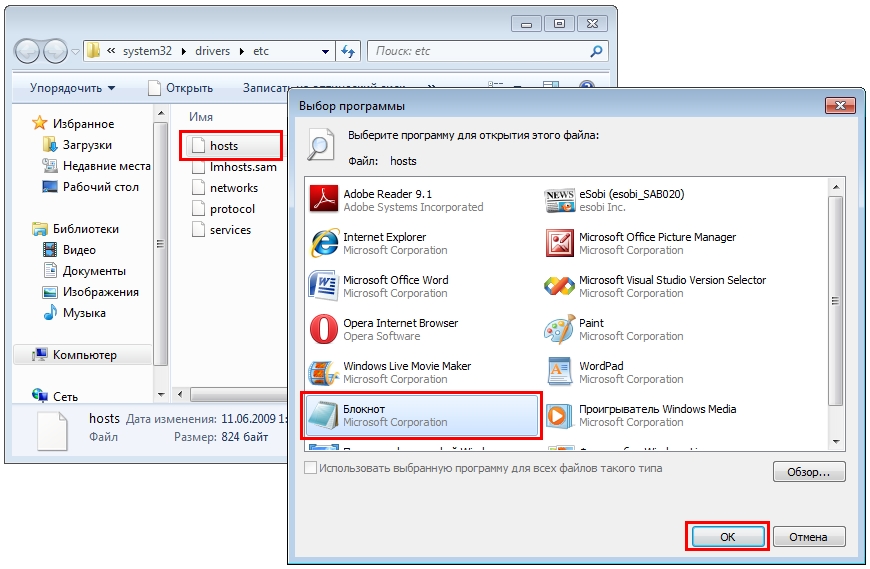Click file list horizontal scroll left arrow
The image size is (870, 569).
[x=180, y=394]
